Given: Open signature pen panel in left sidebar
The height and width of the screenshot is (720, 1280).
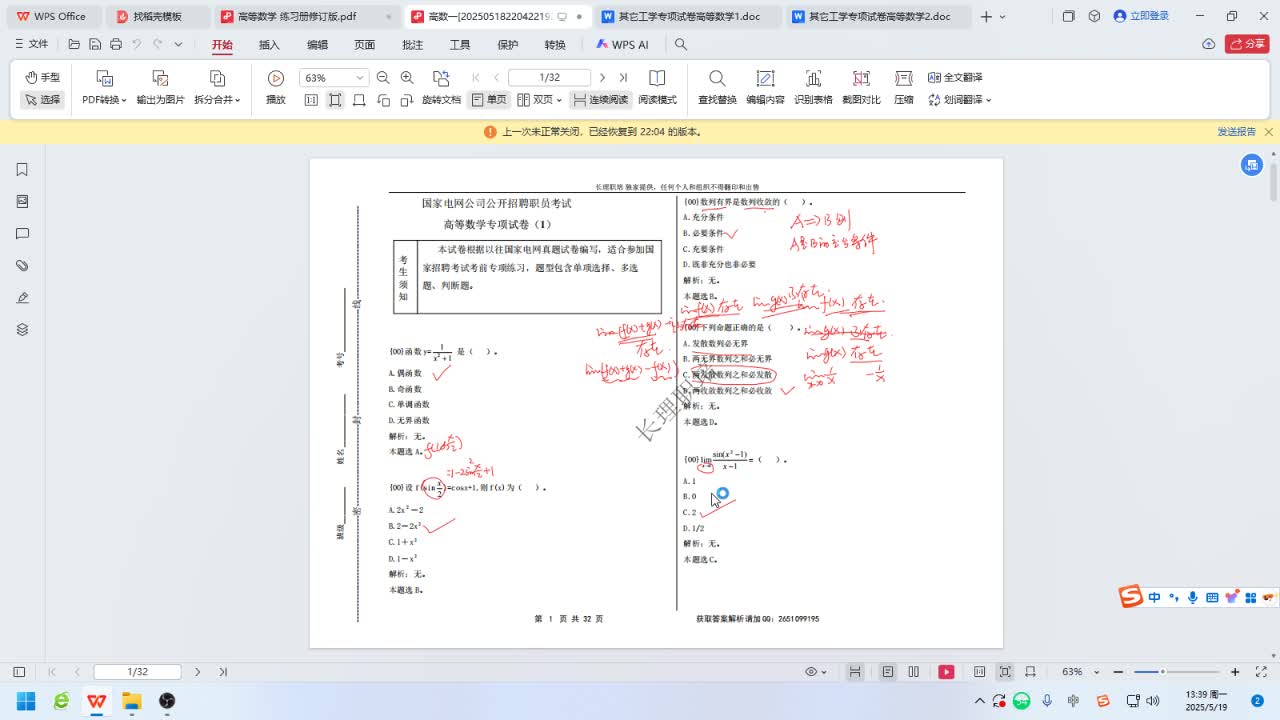Looking at the screenshot, I should pos(22,298).
